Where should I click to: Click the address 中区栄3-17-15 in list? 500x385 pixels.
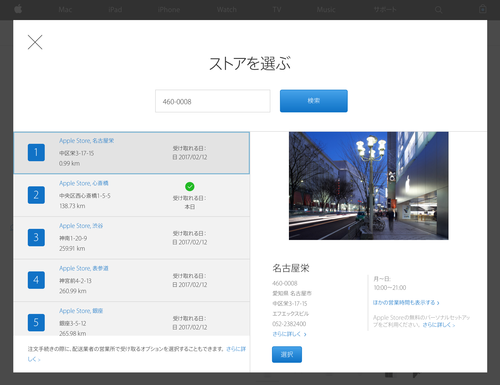click(76, 153)
